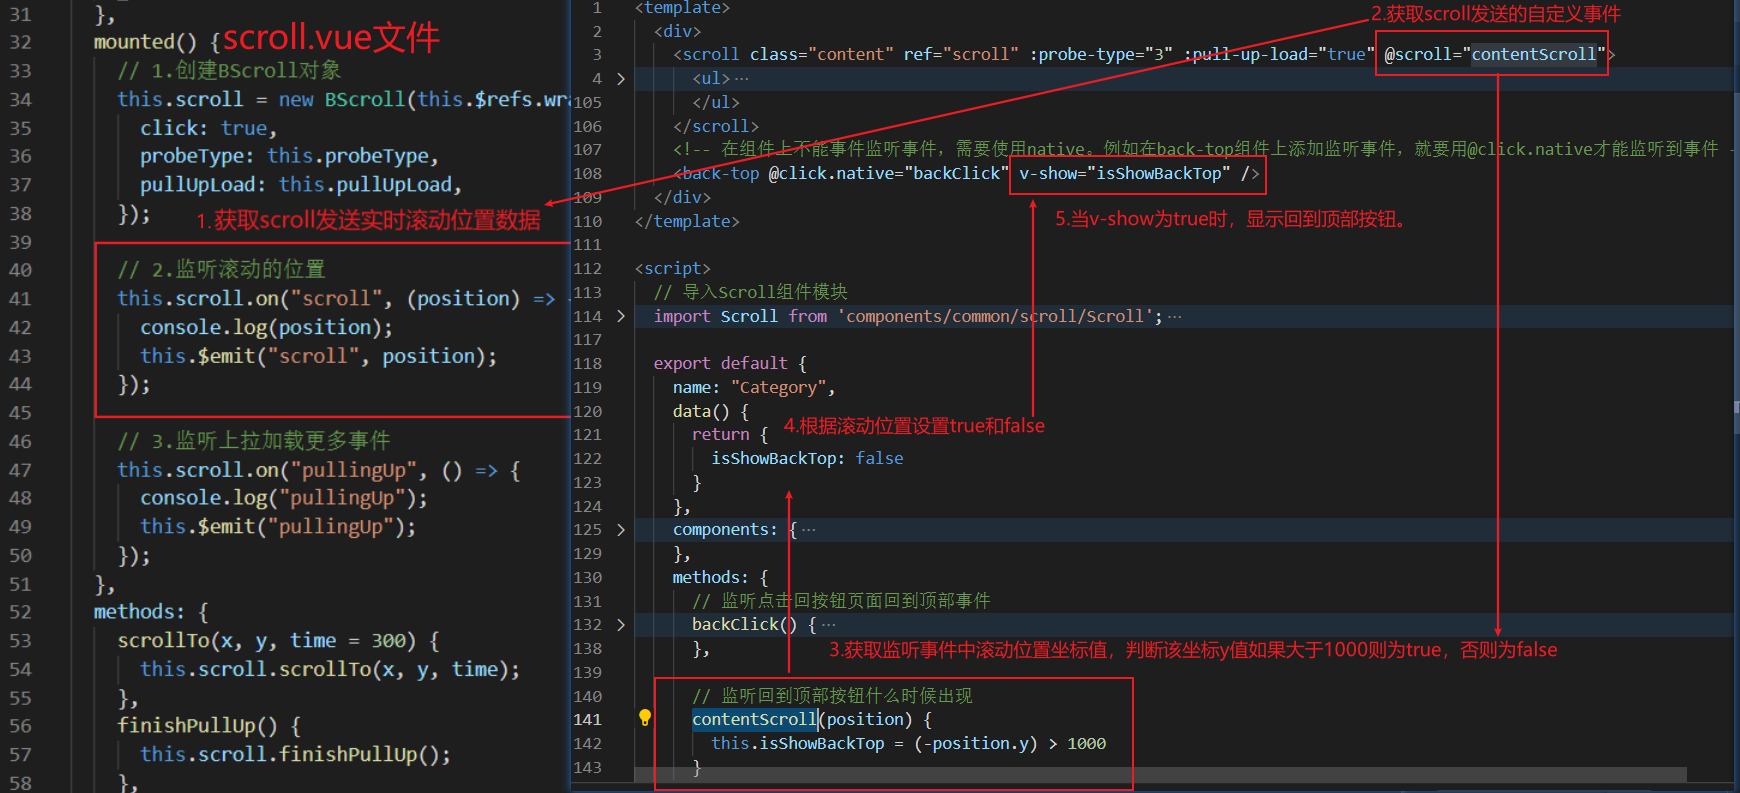Click the @scroll="contentScroll" attribute
Viewport: 1740px width, 793px height.
click(x=1494, y=55)
